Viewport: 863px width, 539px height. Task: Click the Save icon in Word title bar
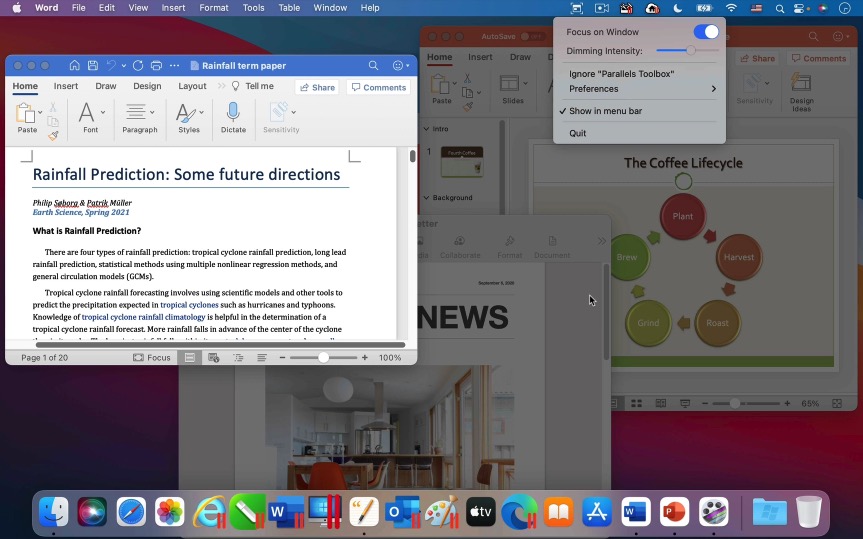click(x=93, y=66)
